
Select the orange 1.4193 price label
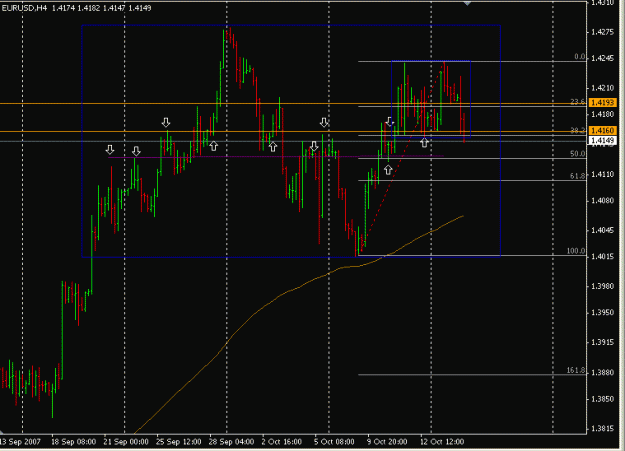coord(602,102)
